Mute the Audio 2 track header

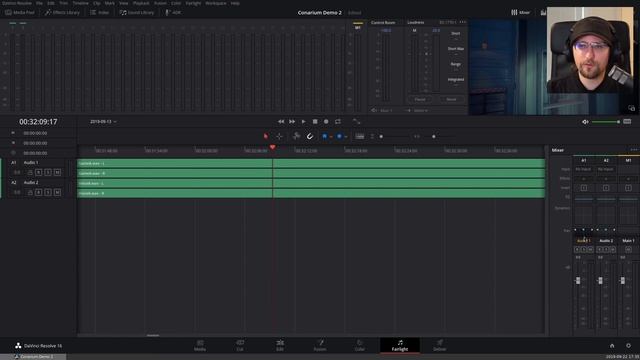[58, 192]
